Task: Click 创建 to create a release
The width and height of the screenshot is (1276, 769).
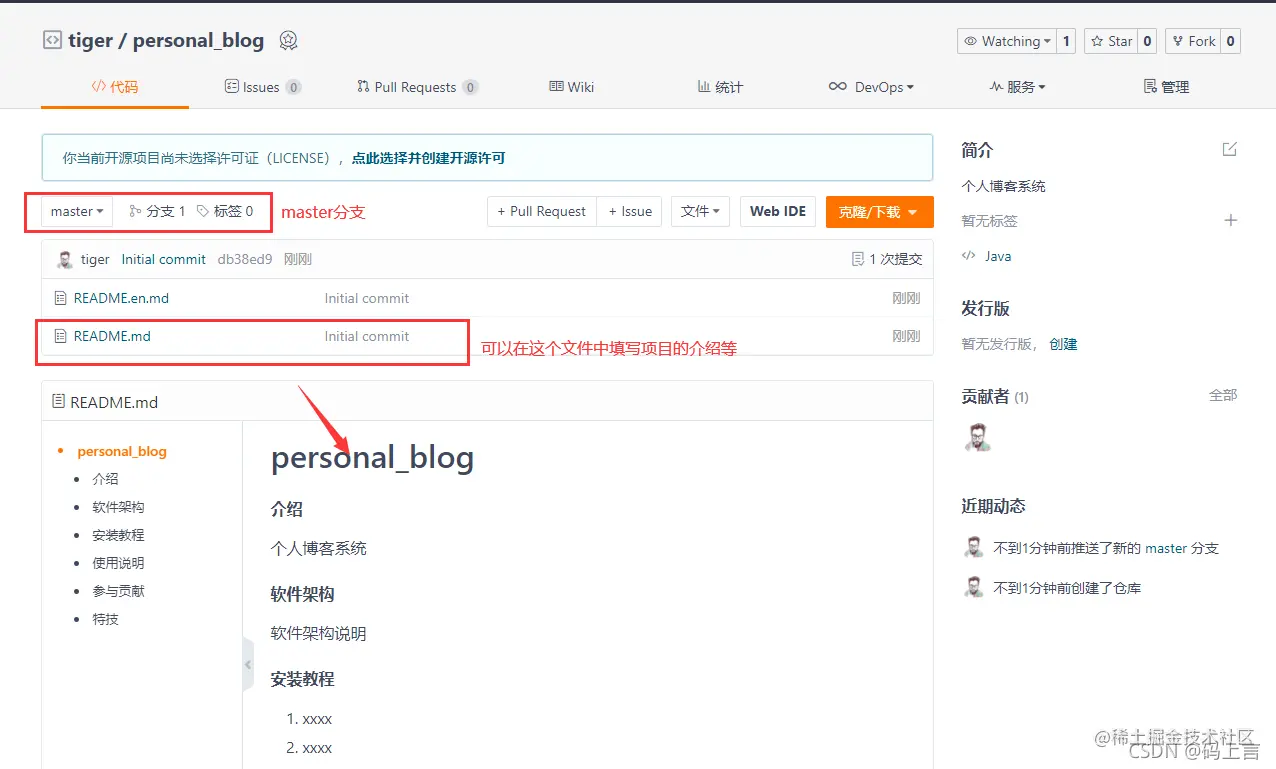Action: [1063, 344]
